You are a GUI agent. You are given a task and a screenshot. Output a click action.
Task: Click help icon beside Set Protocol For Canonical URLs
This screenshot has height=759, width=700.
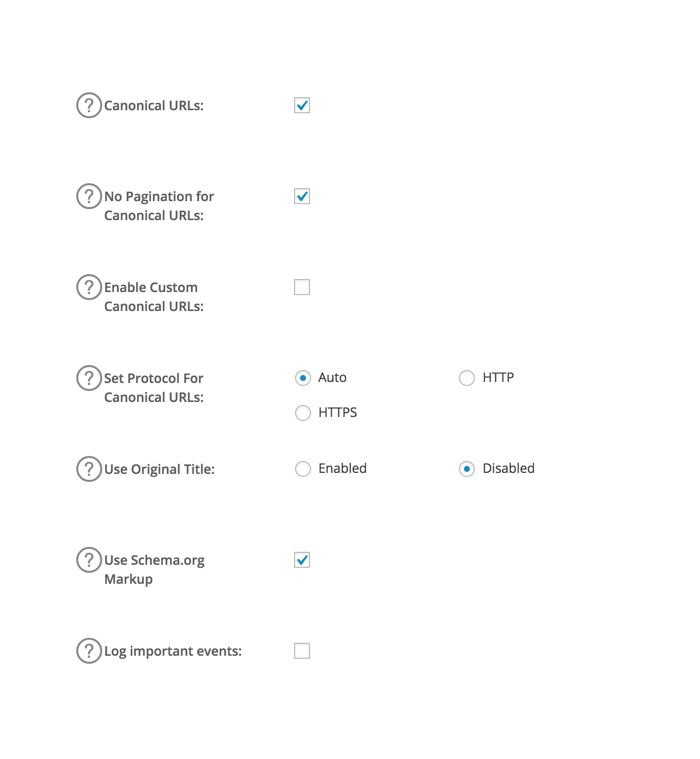89,378
